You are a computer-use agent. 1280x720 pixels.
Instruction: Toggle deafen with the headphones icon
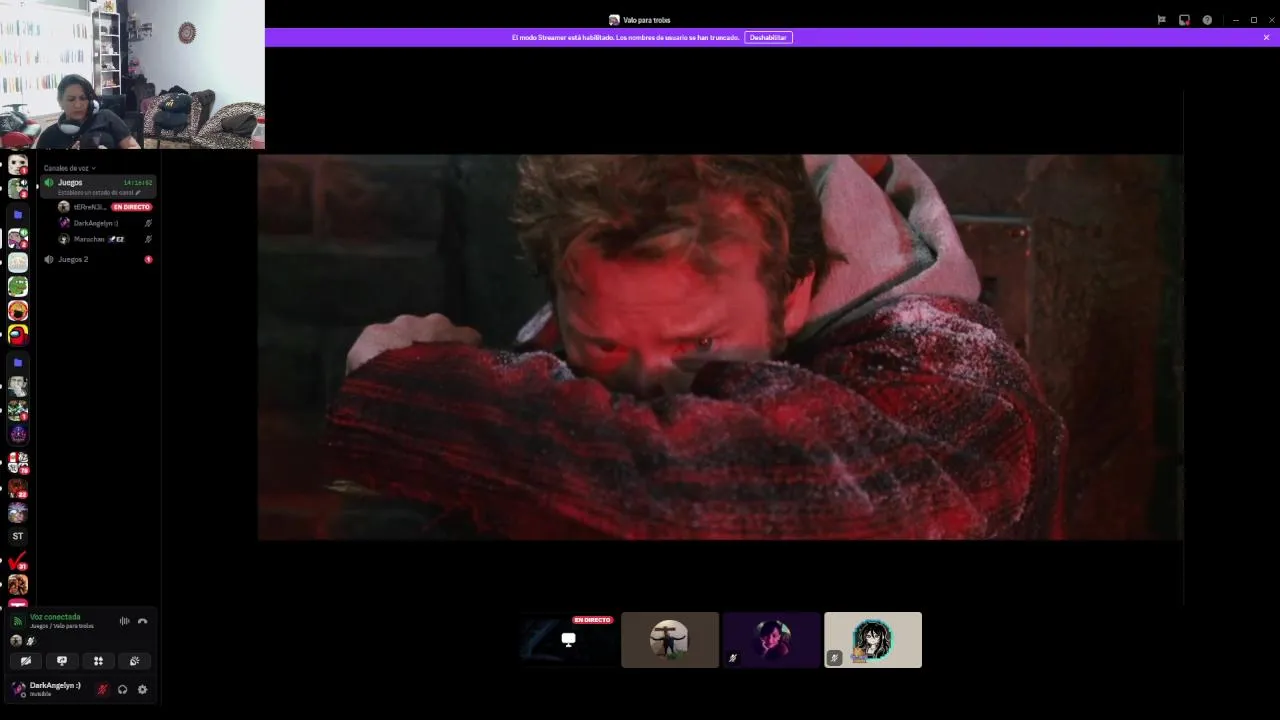click(x=122, y=689)
